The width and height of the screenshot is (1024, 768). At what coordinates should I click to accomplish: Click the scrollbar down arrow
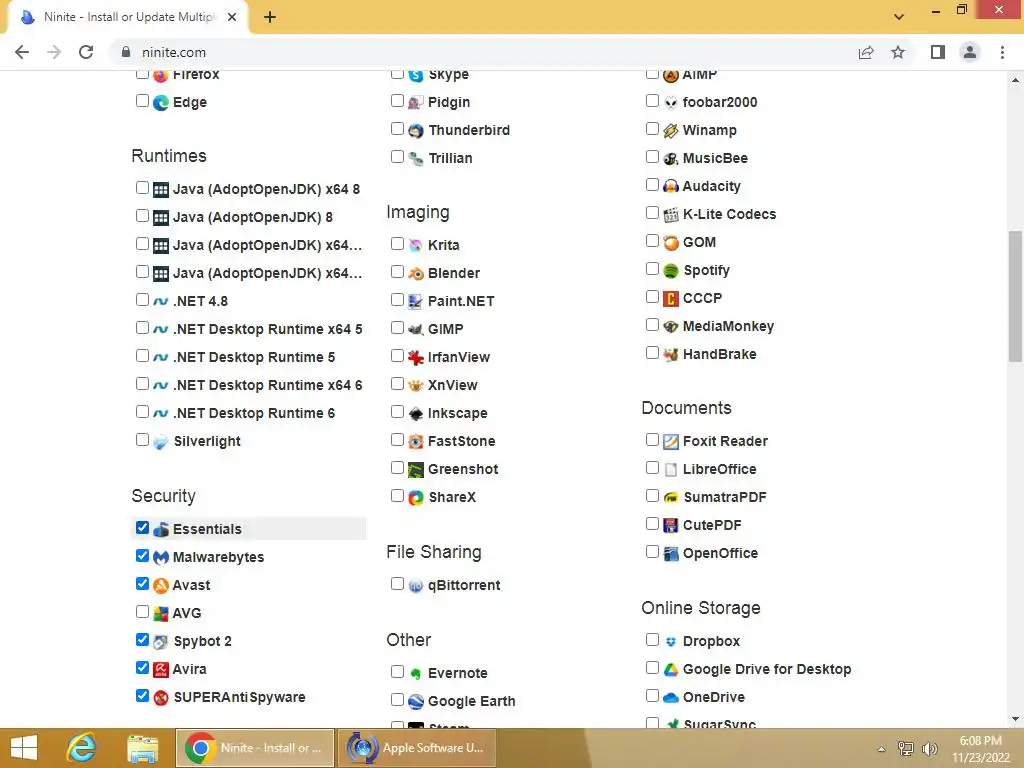tap(1015, 720)
